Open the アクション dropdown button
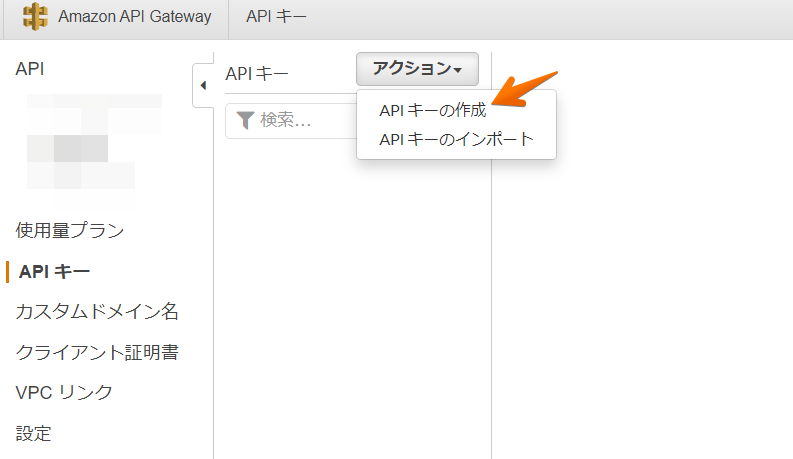The height and width of the screenshot is (459, 793). [x=417, y=69]
